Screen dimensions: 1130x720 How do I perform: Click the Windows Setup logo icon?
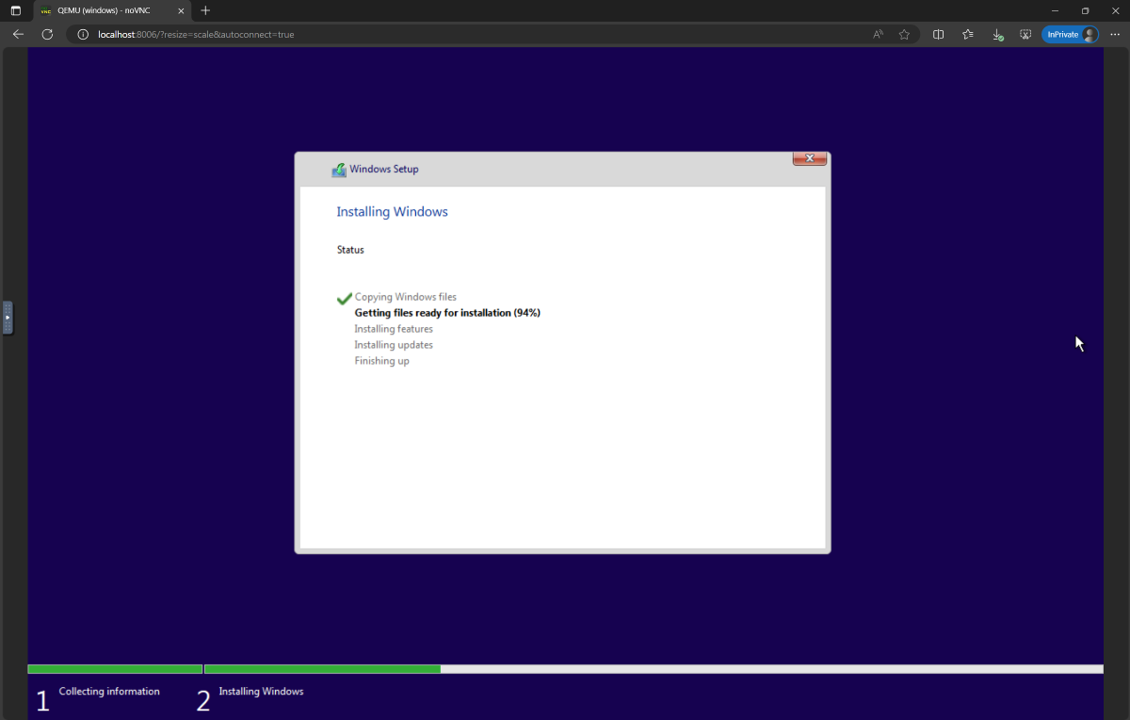[x=339, y=169]
